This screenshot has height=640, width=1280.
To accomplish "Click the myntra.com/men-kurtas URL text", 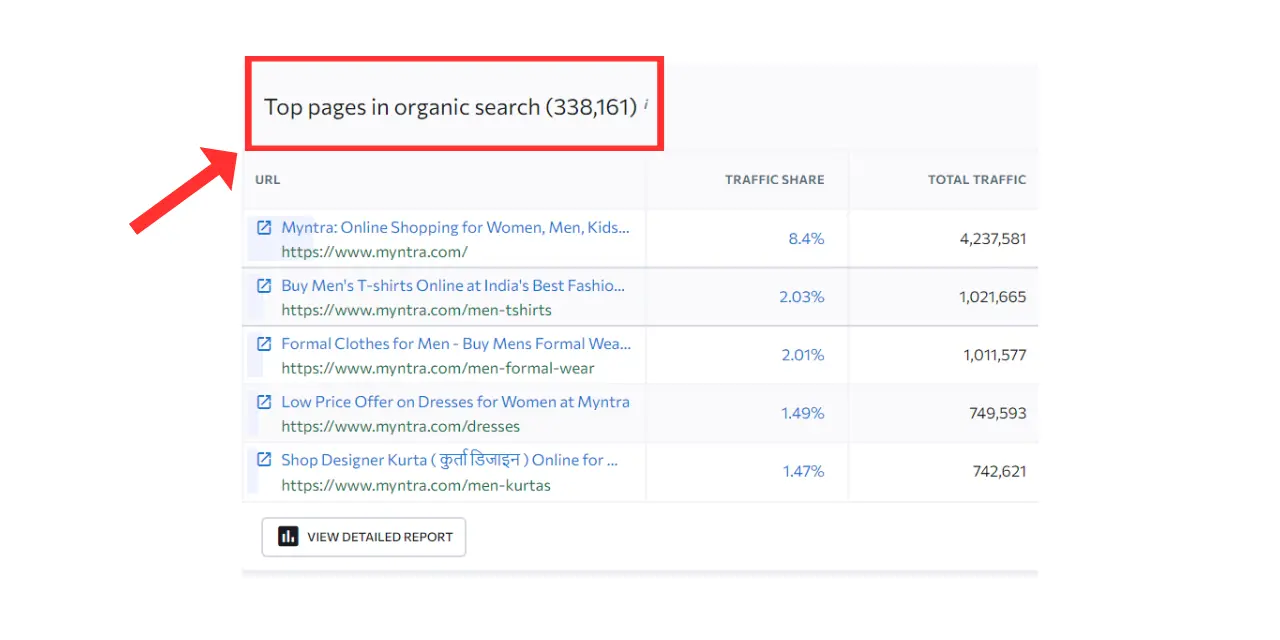I will coord(416,486).
